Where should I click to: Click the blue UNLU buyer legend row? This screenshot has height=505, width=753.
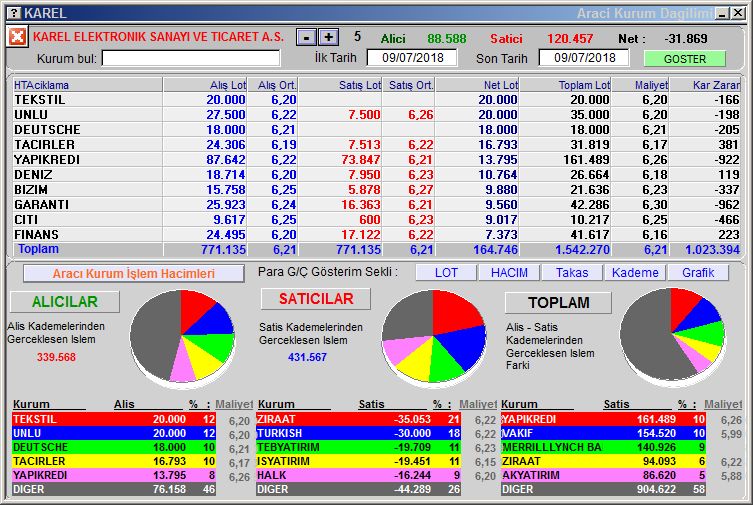coord(114,433)
